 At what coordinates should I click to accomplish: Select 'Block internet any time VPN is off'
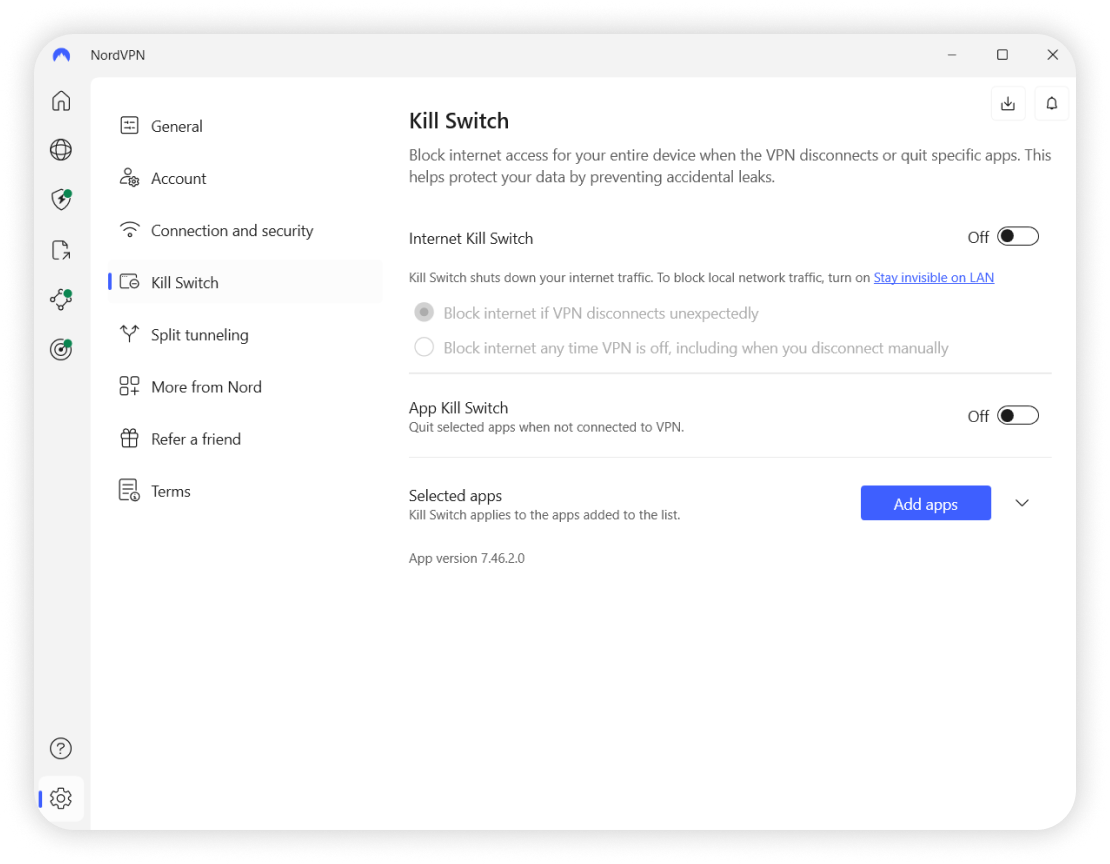click(425, 348)
